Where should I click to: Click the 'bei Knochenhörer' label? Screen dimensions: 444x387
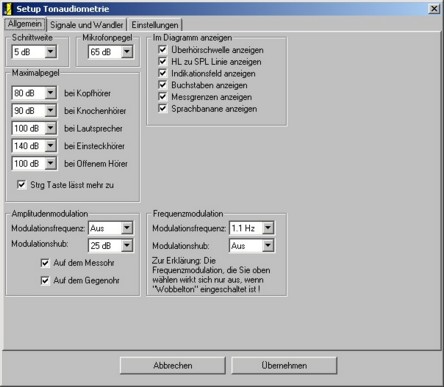(95, 111)
